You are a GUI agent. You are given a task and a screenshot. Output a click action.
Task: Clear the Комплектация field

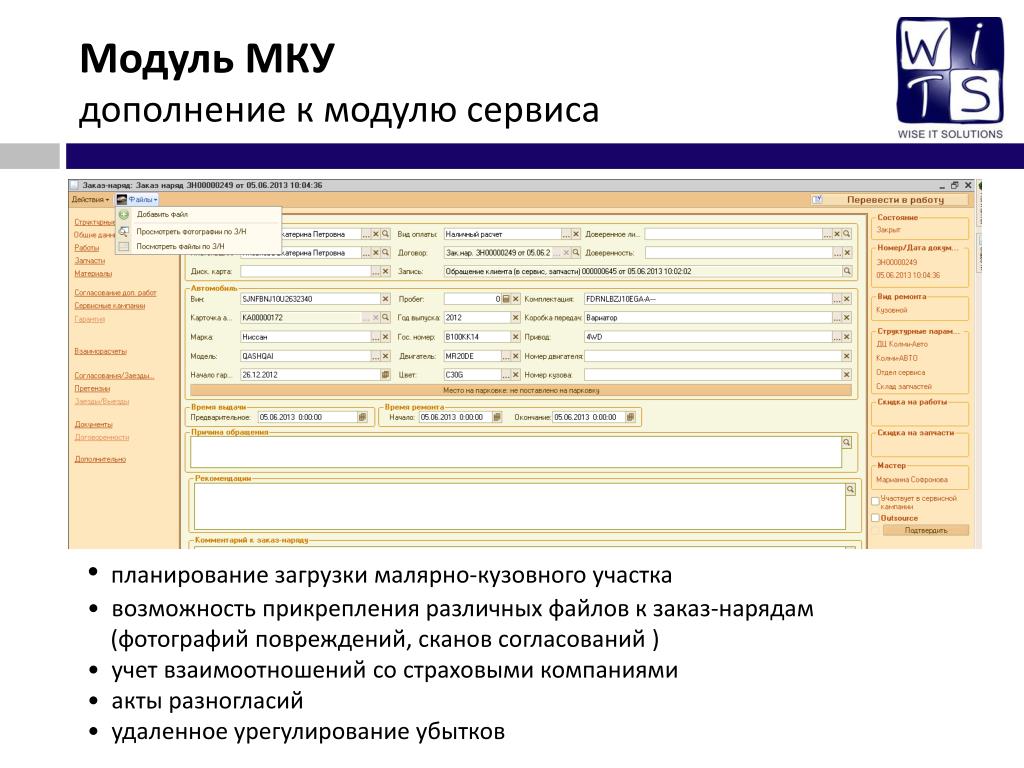[847, 299]
